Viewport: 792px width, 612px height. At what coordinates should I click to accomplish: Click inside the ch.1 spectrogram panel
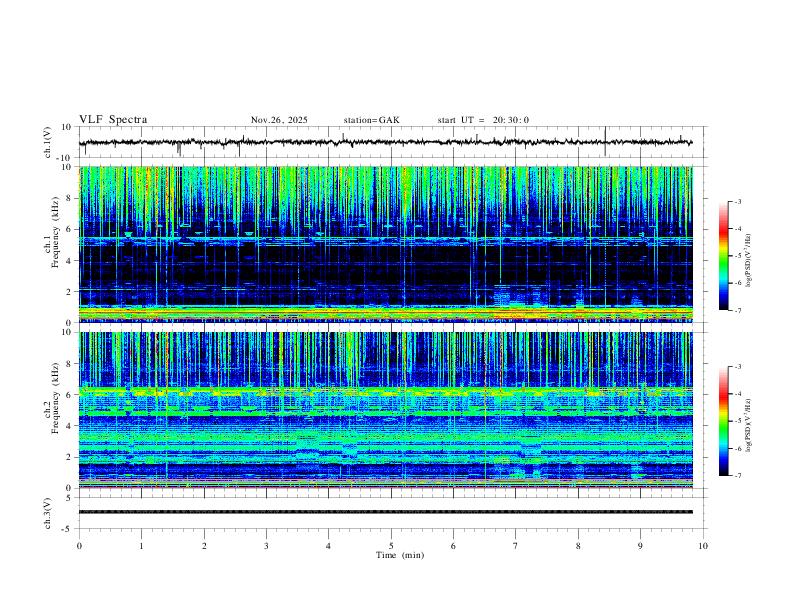(385, 244)
